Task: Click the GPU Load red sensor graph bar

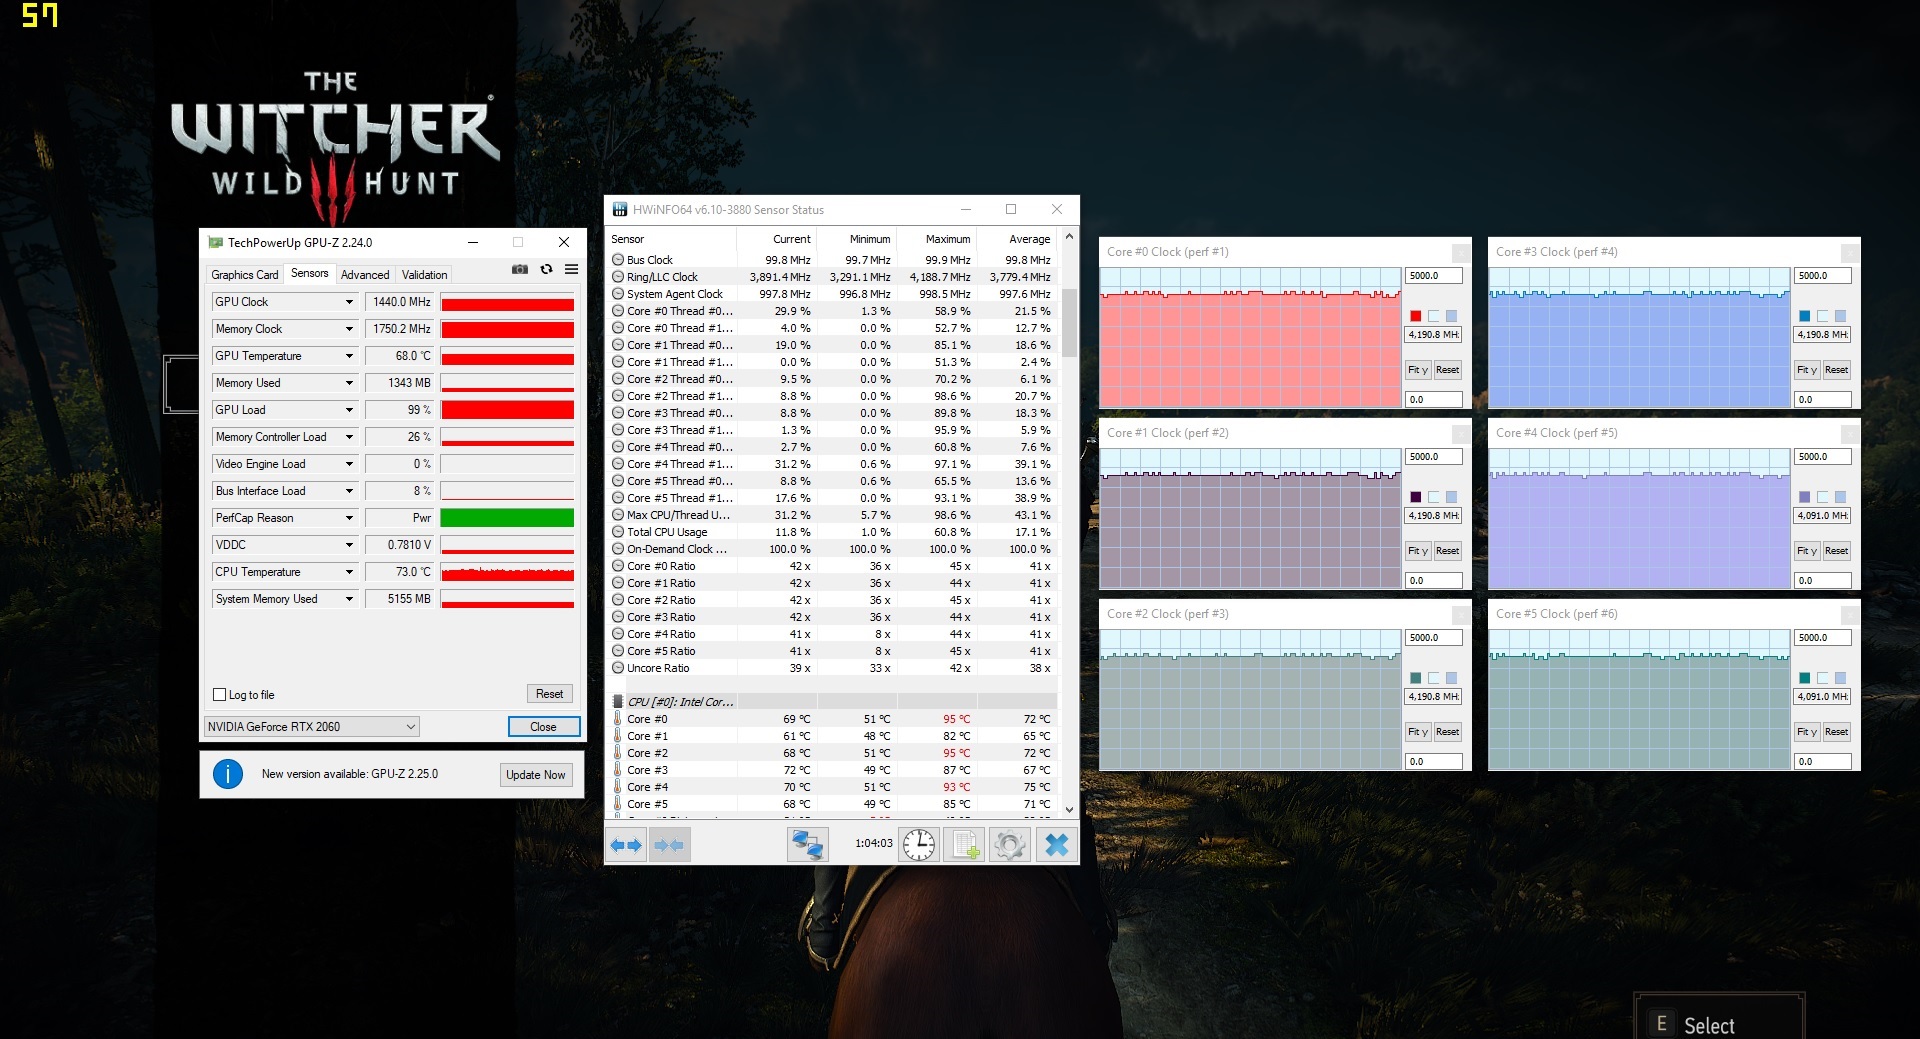Action: [507, 410]
